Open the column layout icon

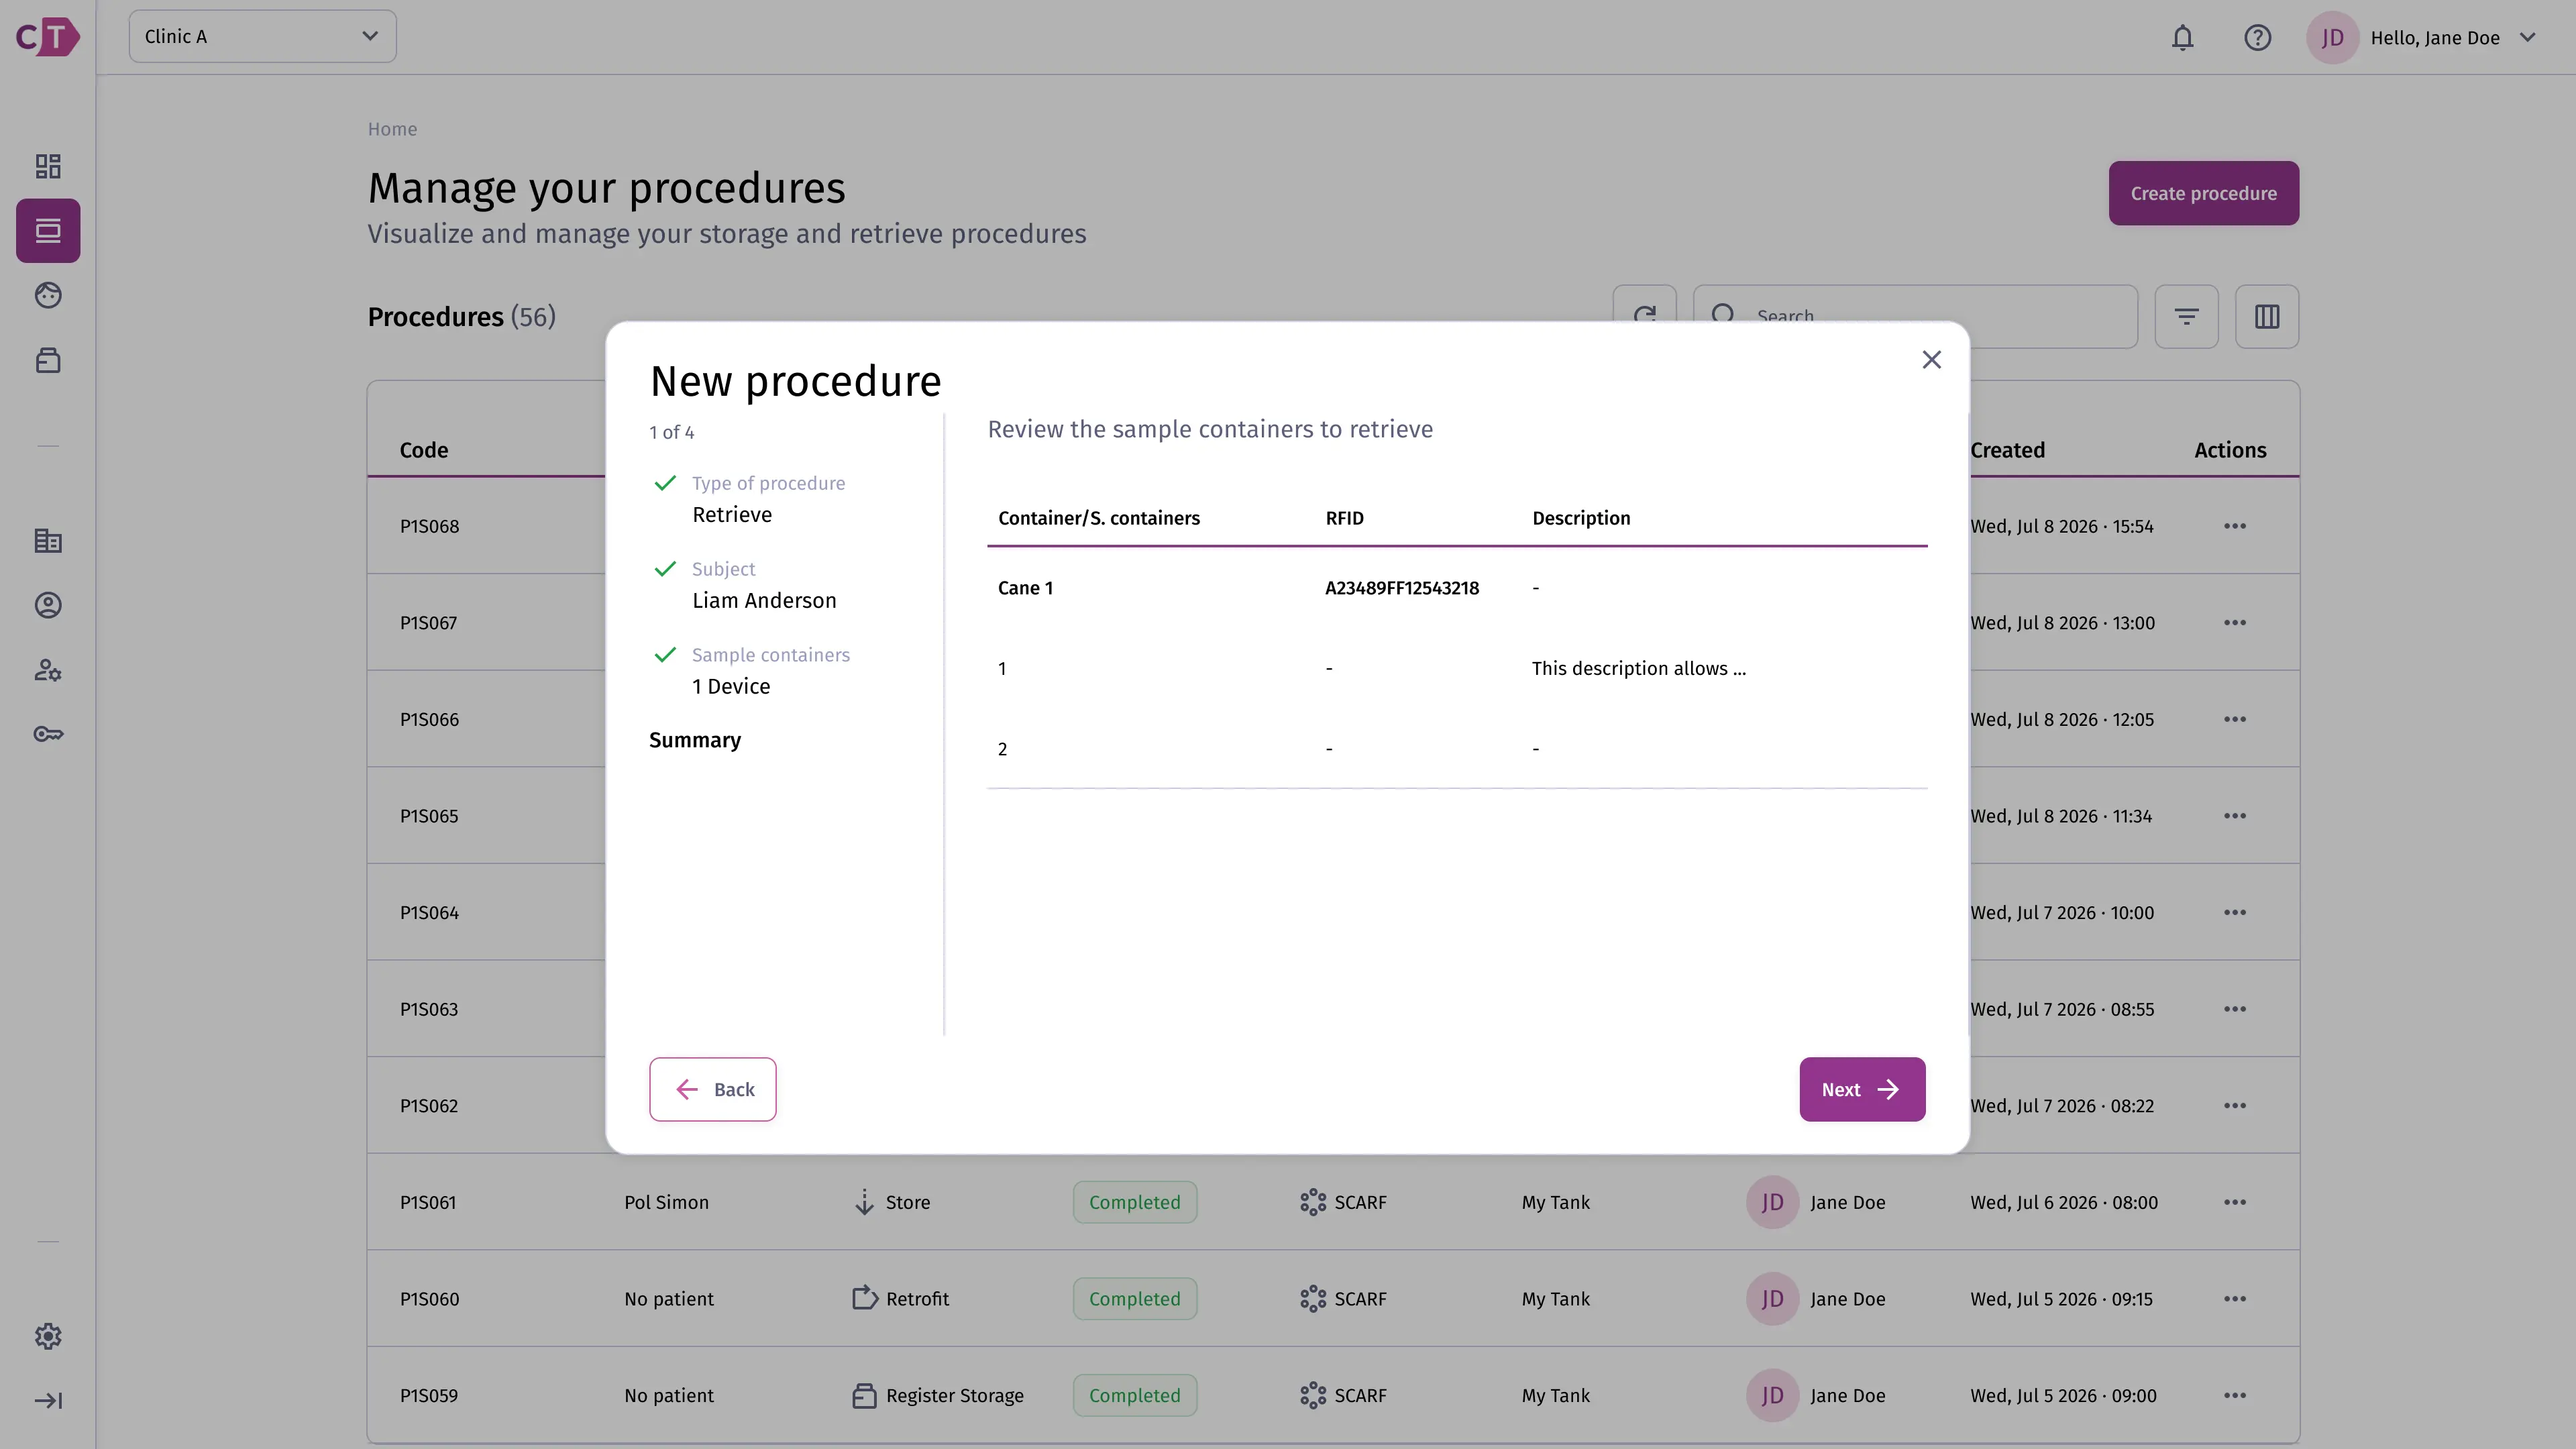point(2267,317)
